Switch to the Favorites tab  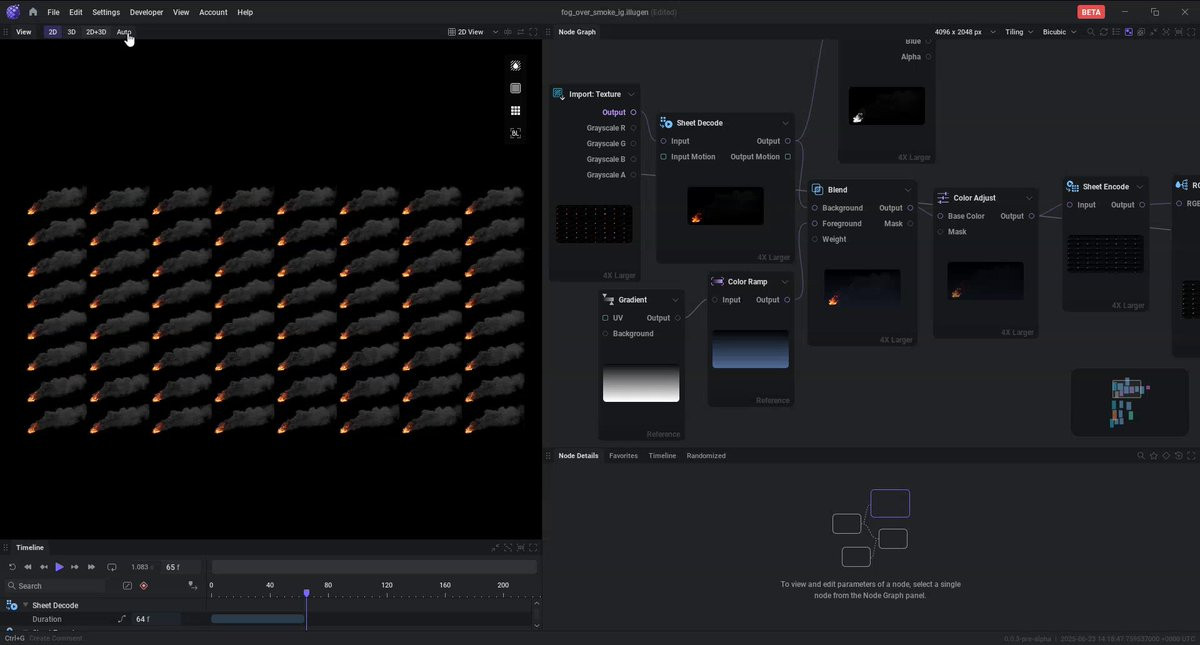point(623,456)
